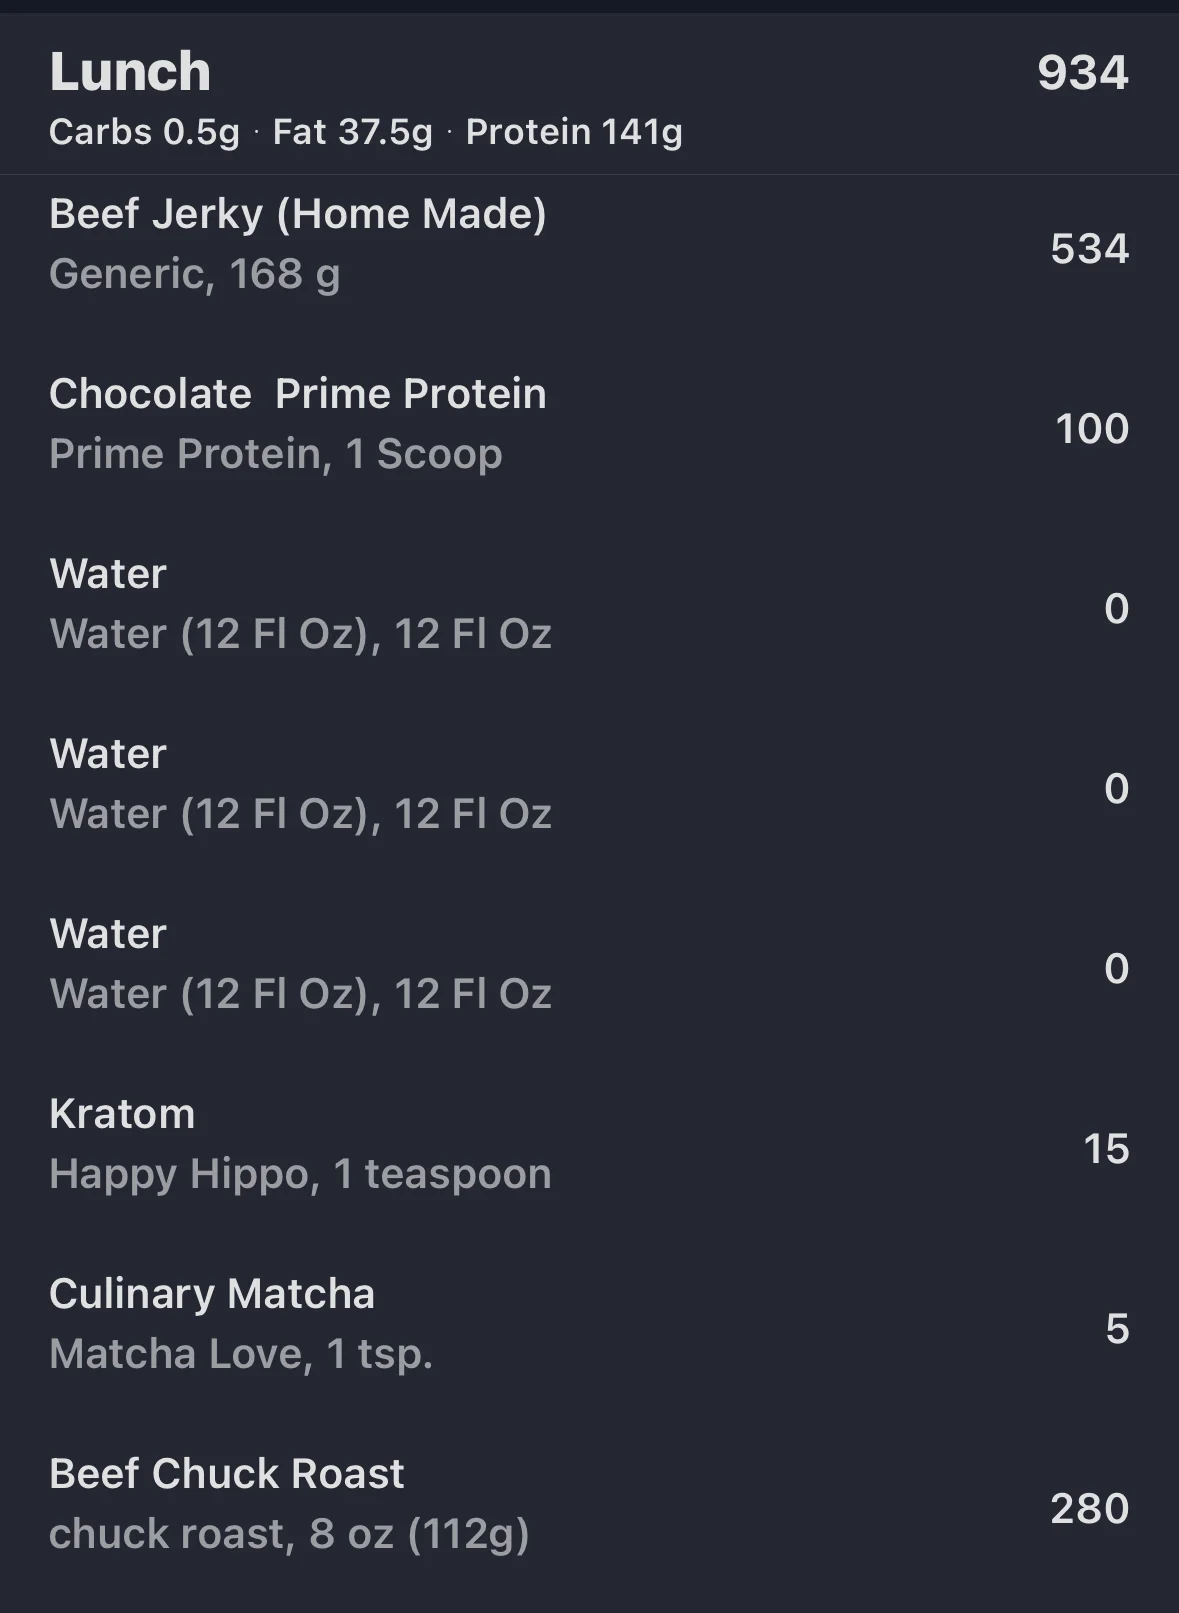Tap the 15 calorie value for Kratom

point(1107,1149)
